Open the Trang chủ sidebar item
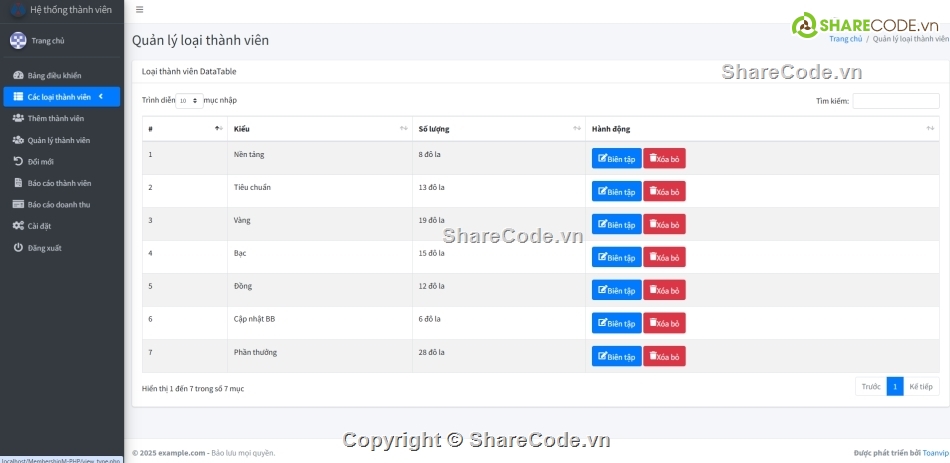 47,41
